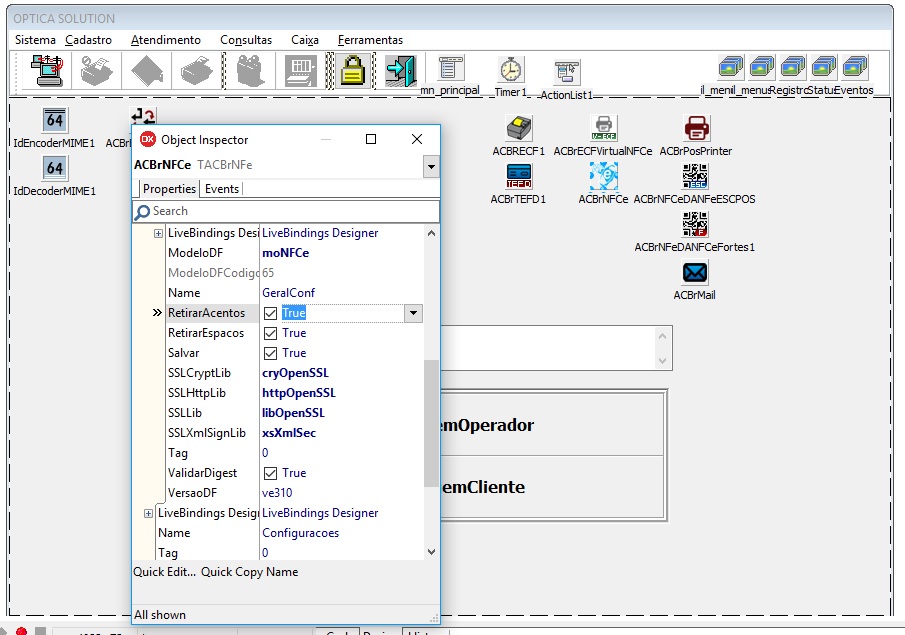Open the Caixa menu
Screen dimensions: 905x635
pyautogui.click(x=305, y=40)
